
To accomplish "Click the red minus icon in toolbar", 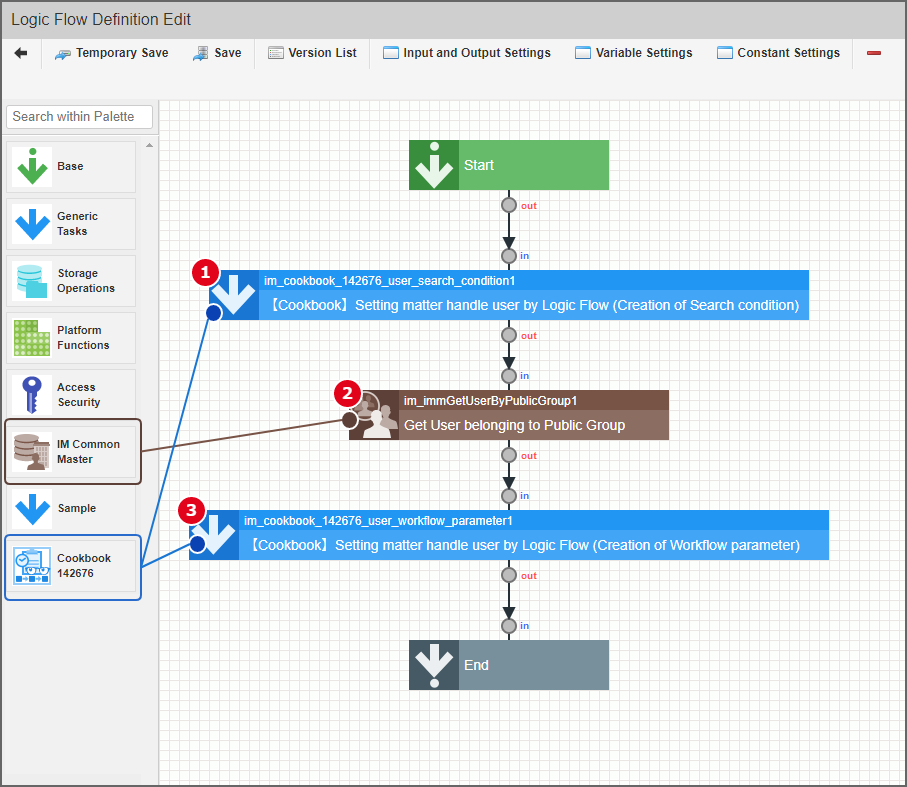I will click(x=873, y=53).
